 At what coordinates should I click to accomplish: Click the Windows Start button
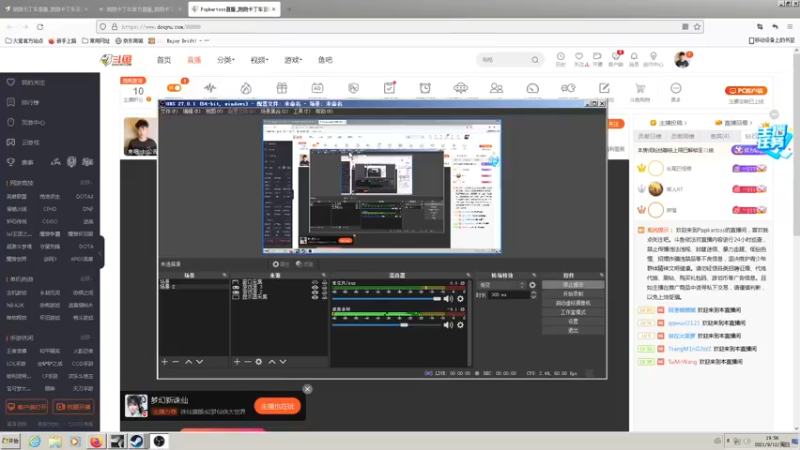10,441
